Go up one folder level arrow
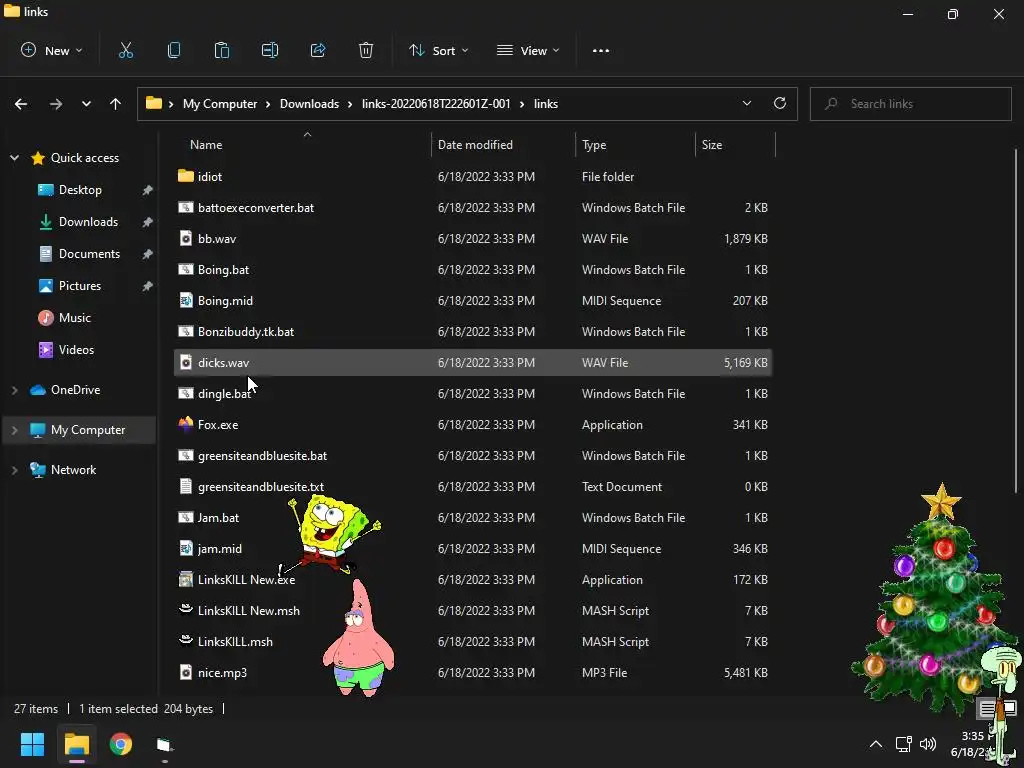Screen dimensions: 1024x768 [116, 104]
